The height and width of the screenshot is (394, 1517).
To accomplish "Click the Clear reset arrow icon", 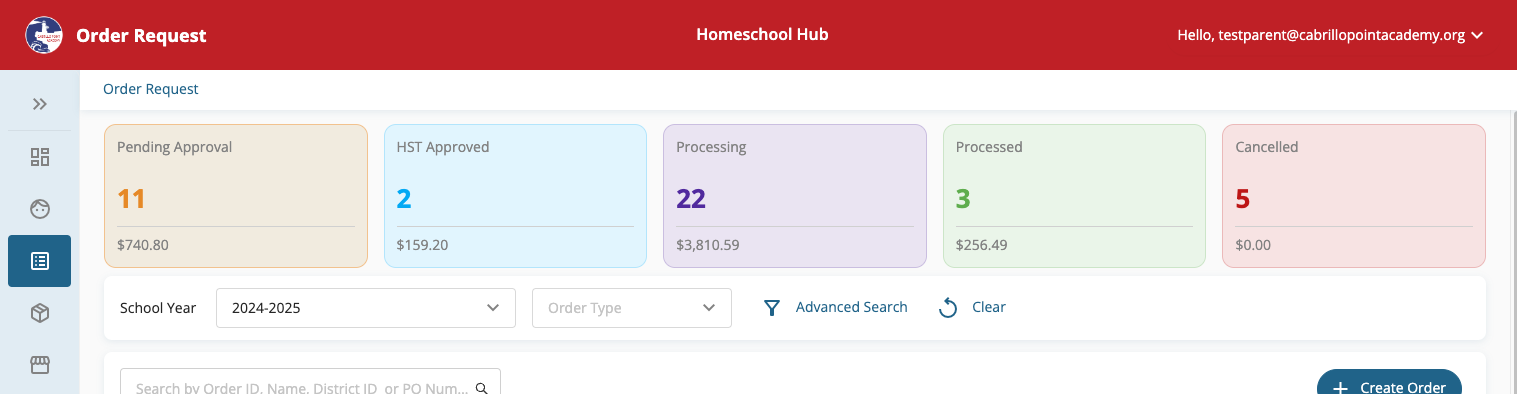I will (x=948, y=308).
